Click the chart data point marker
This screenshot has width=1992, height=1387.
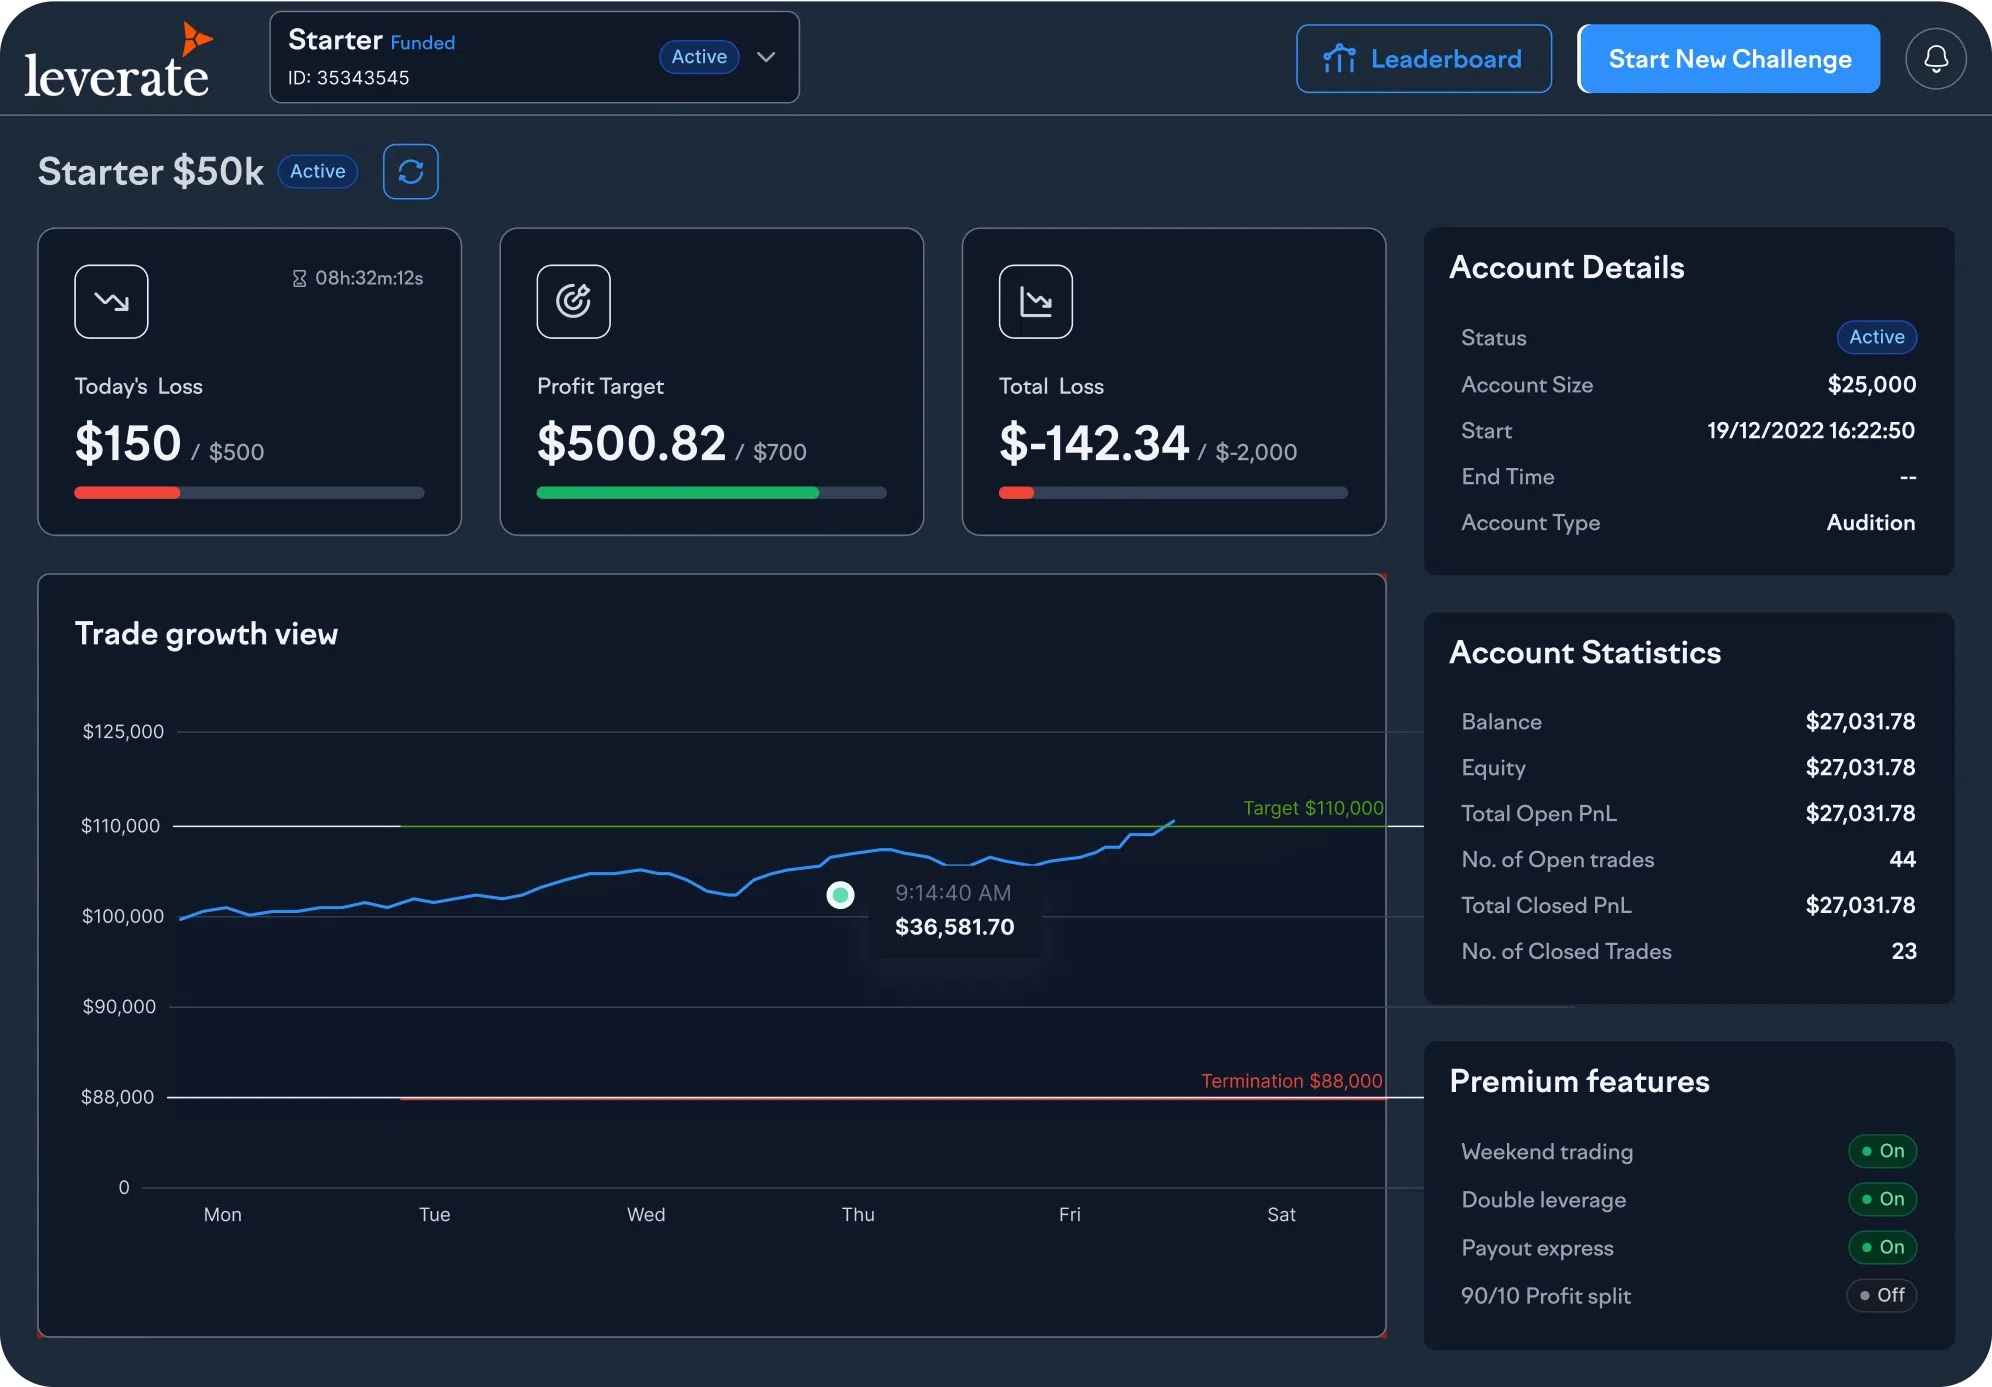[840, 894]
